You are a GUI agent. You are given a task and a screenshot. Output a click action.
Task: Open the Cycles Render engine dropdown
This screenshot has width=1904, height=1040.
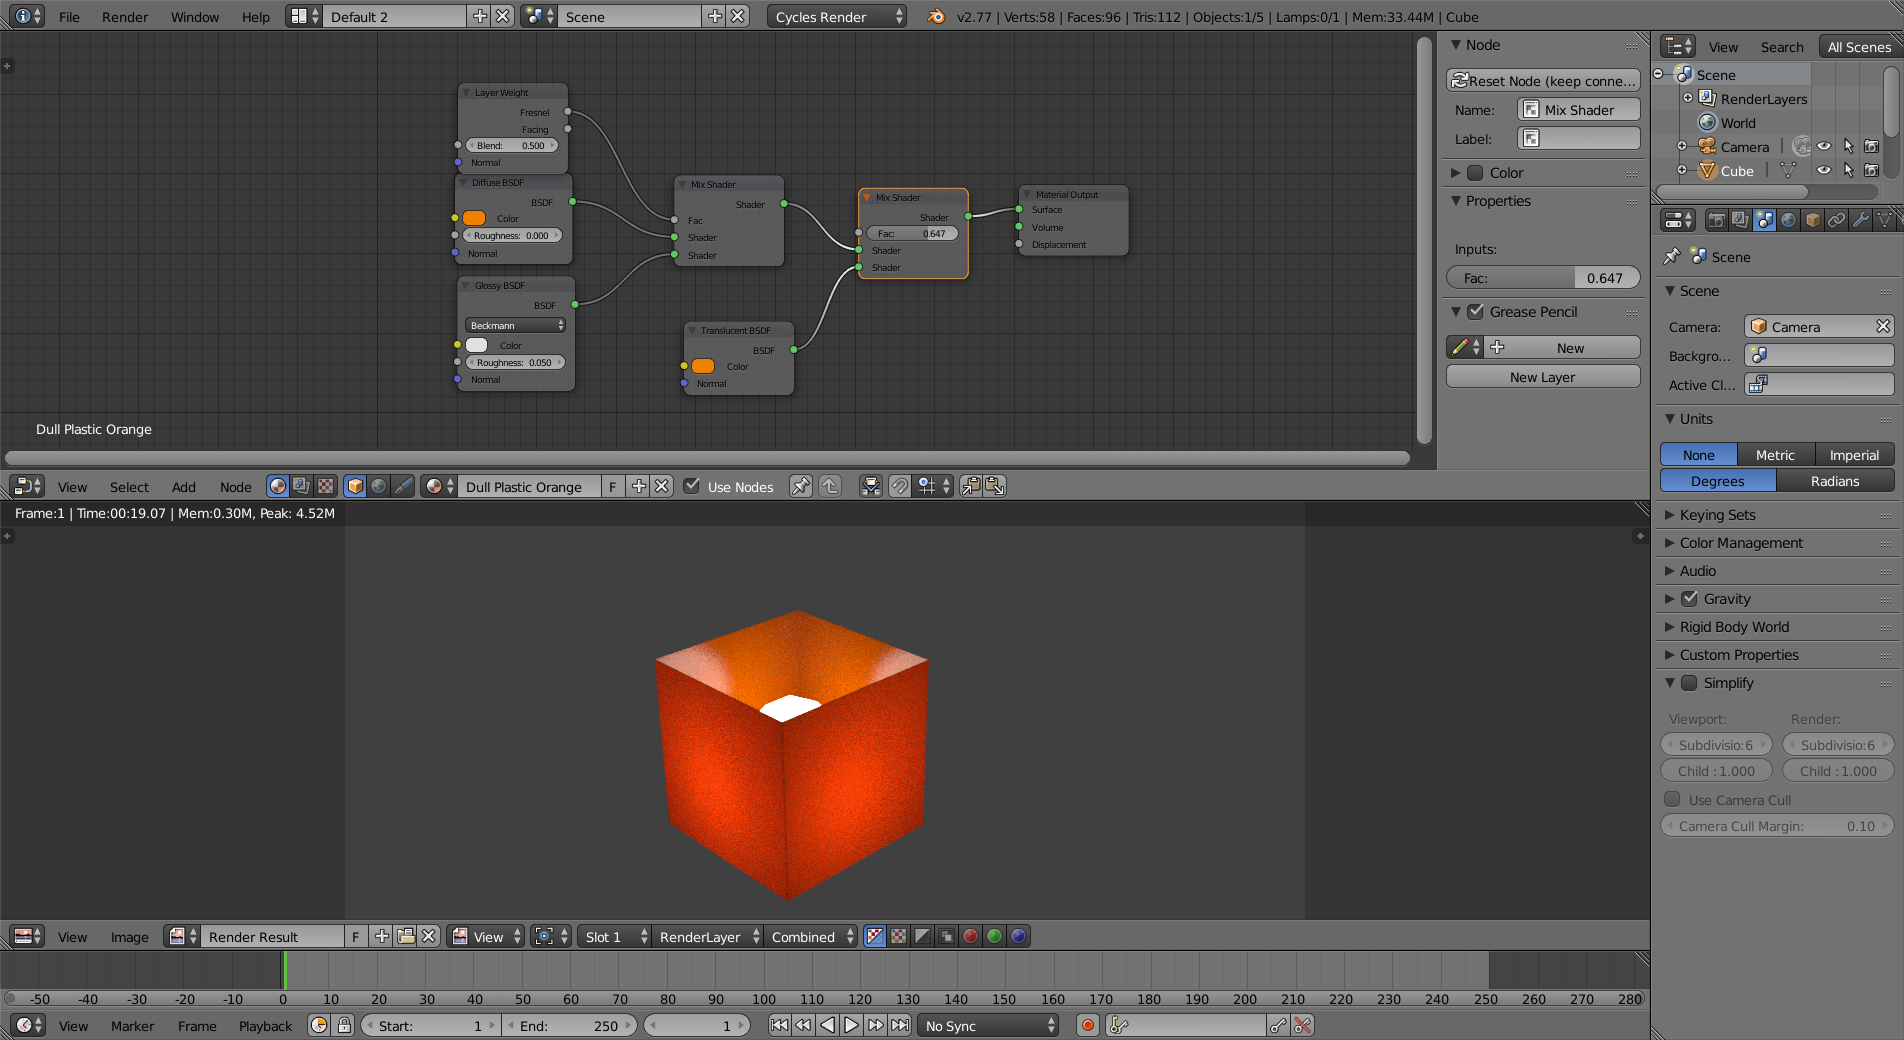[x=837, y=16]
